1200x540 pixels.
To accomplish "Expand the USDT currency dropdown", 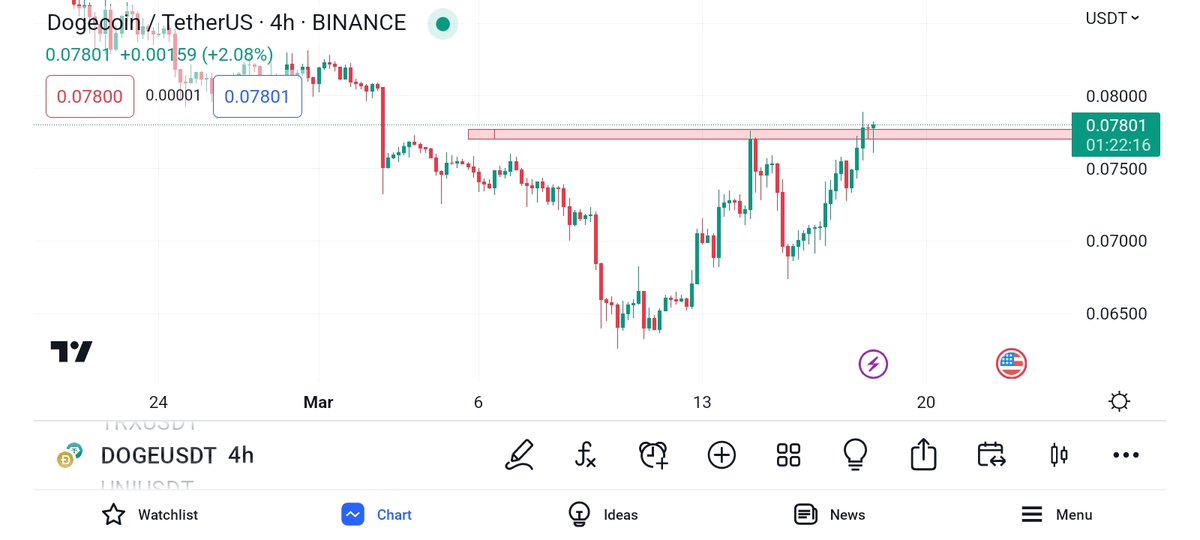I will tap(1112, 18).
